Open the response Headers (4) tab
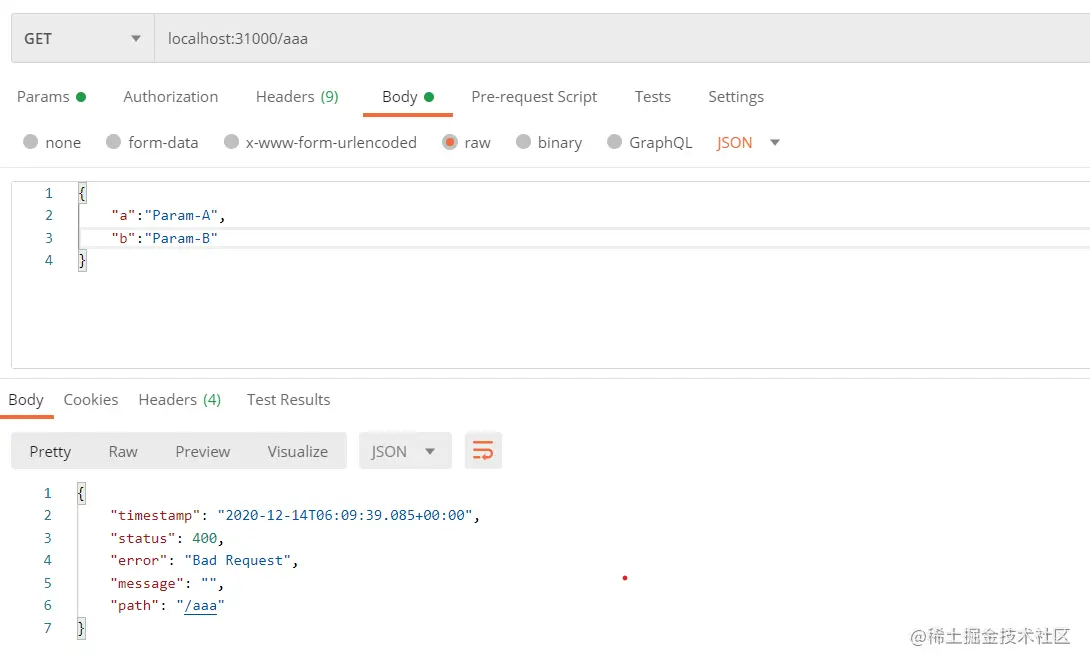Viewport: 1090px width, 666px height. [179, 400]
